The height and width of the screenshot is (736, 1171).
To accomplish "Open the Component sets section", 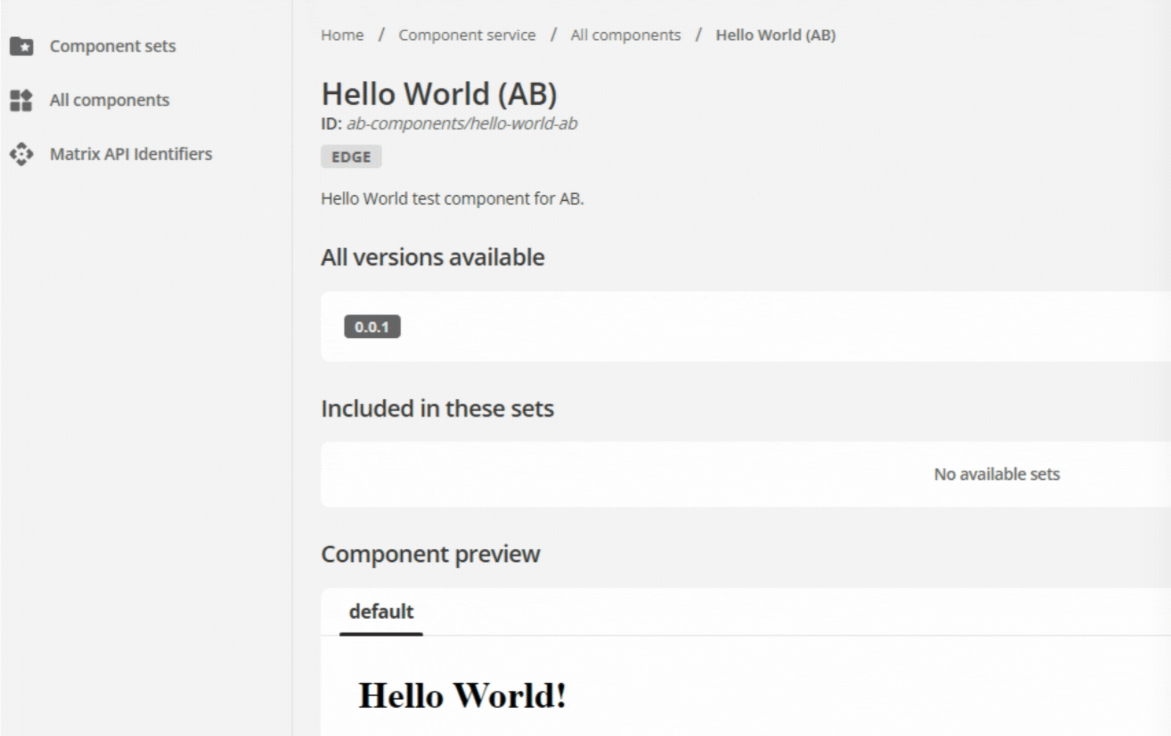I will point(111,46).
